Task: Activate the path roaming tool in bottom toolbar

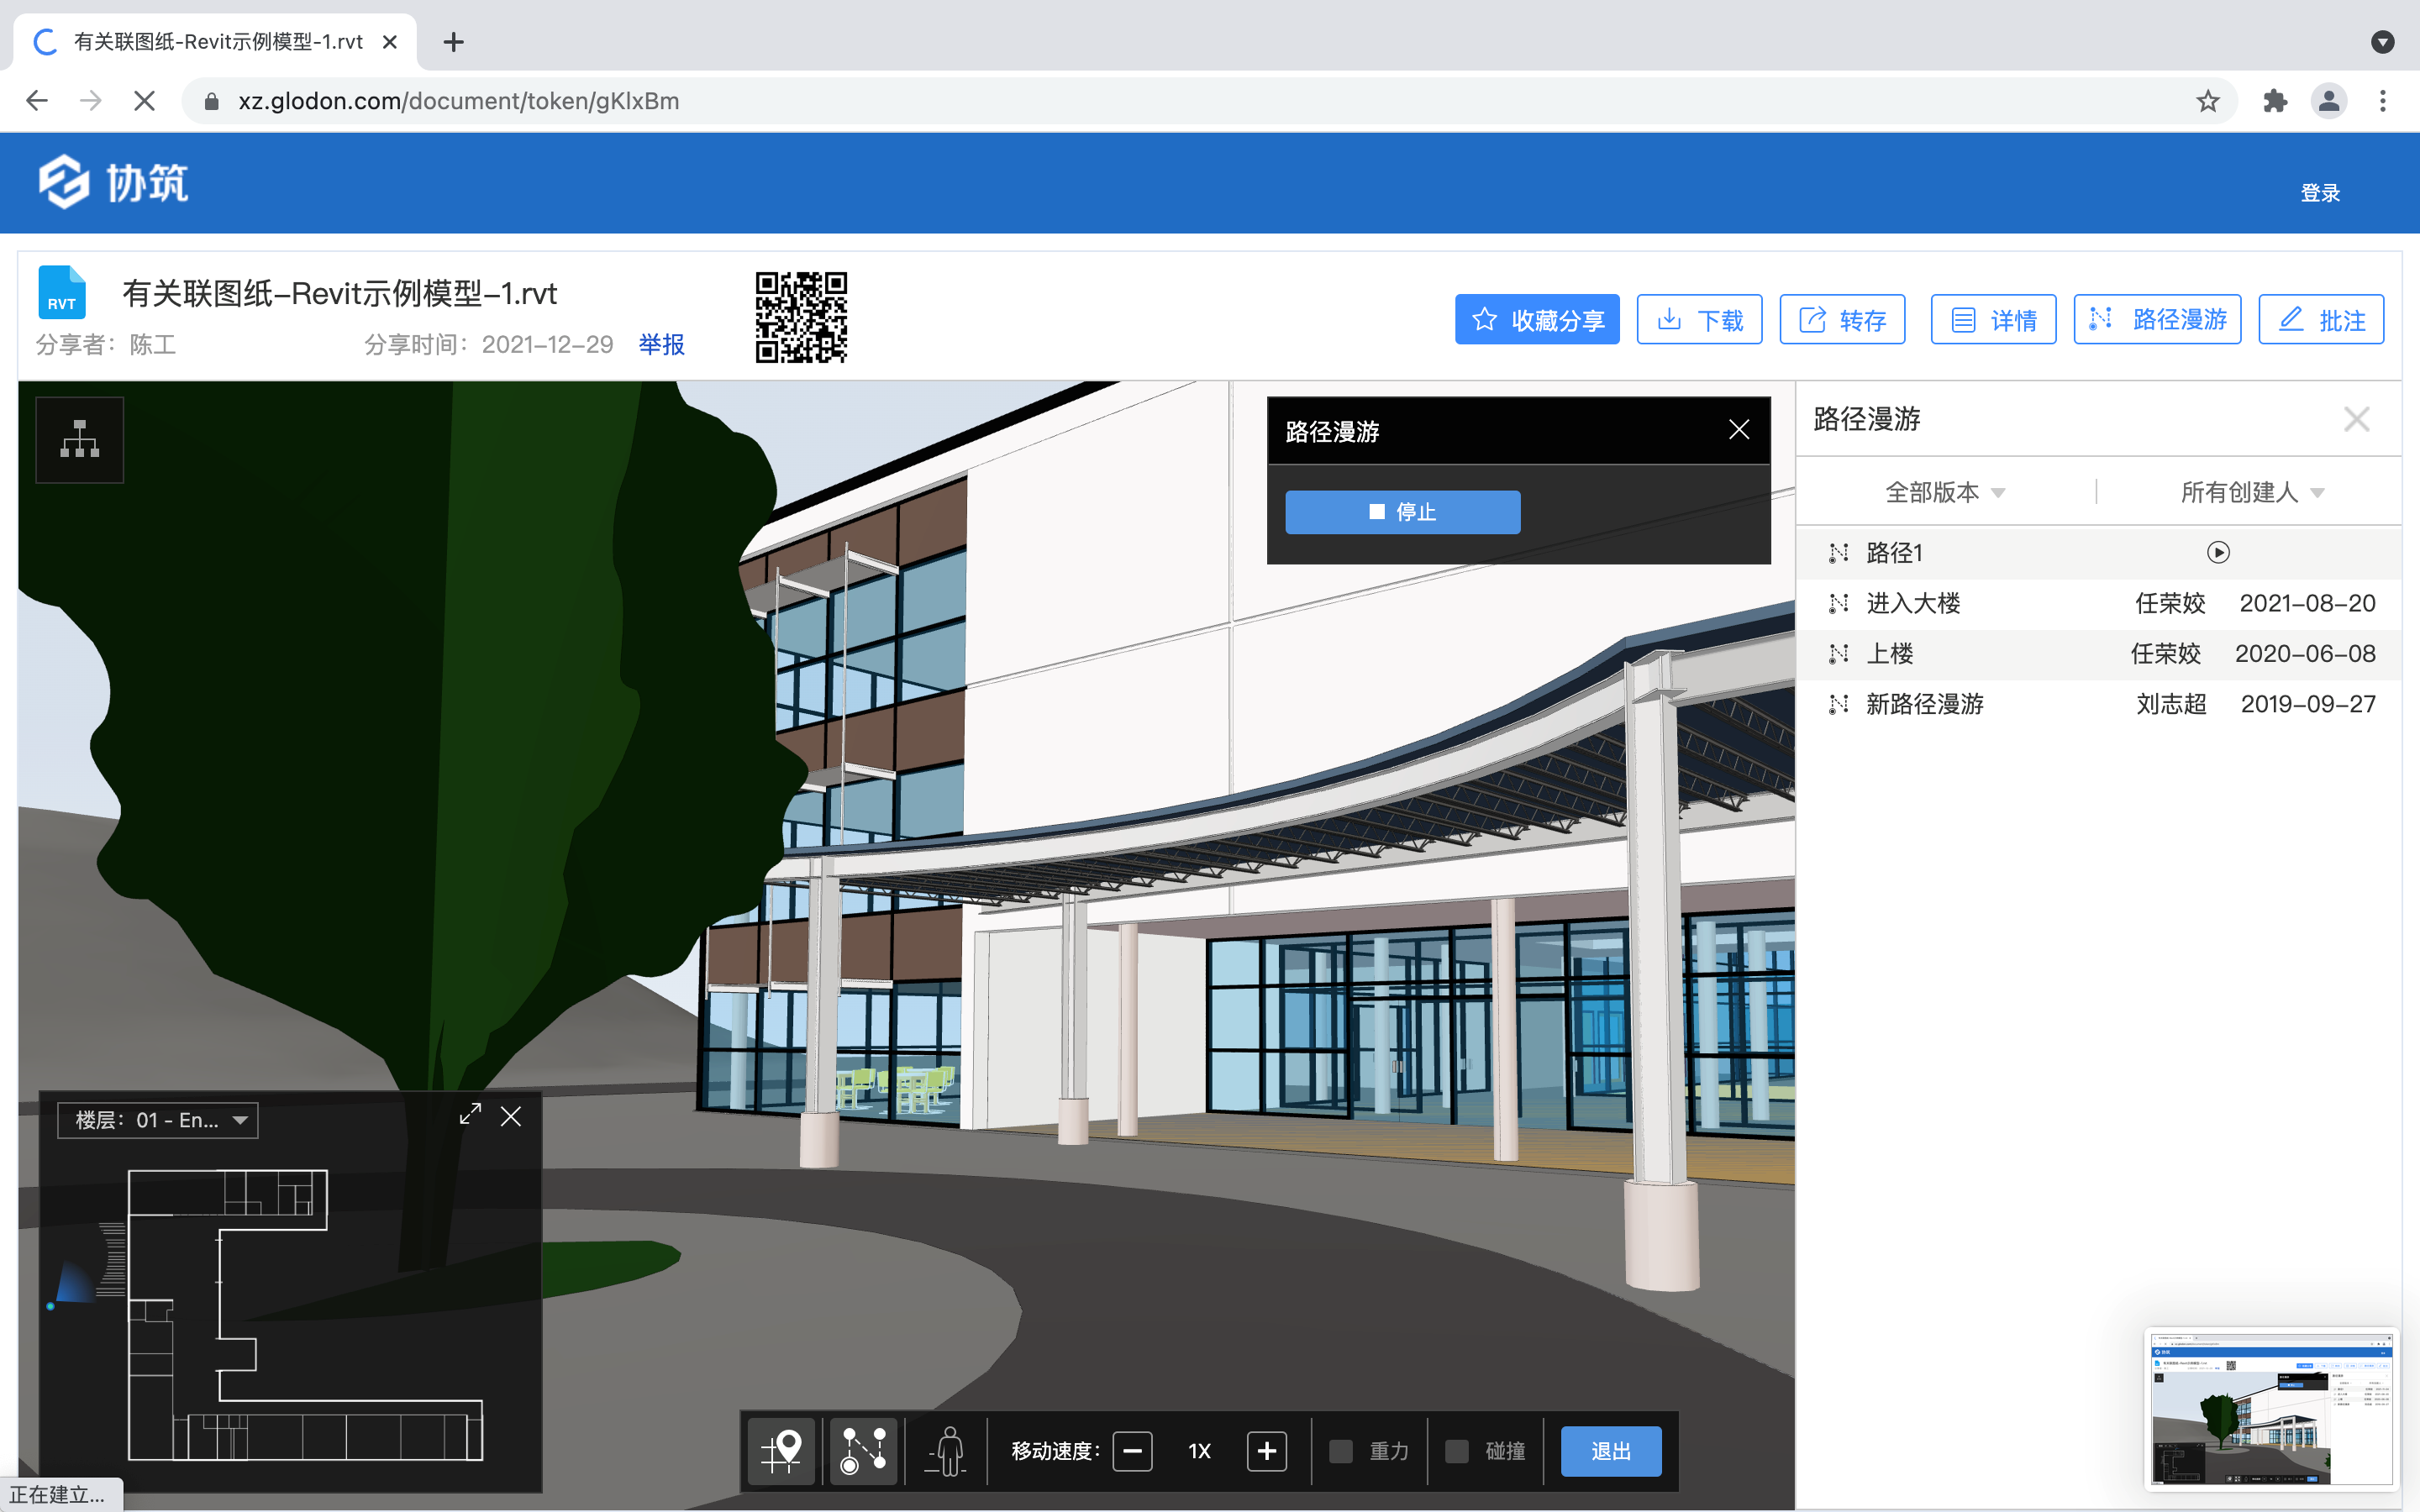Action: click(x=863, y=1450)
